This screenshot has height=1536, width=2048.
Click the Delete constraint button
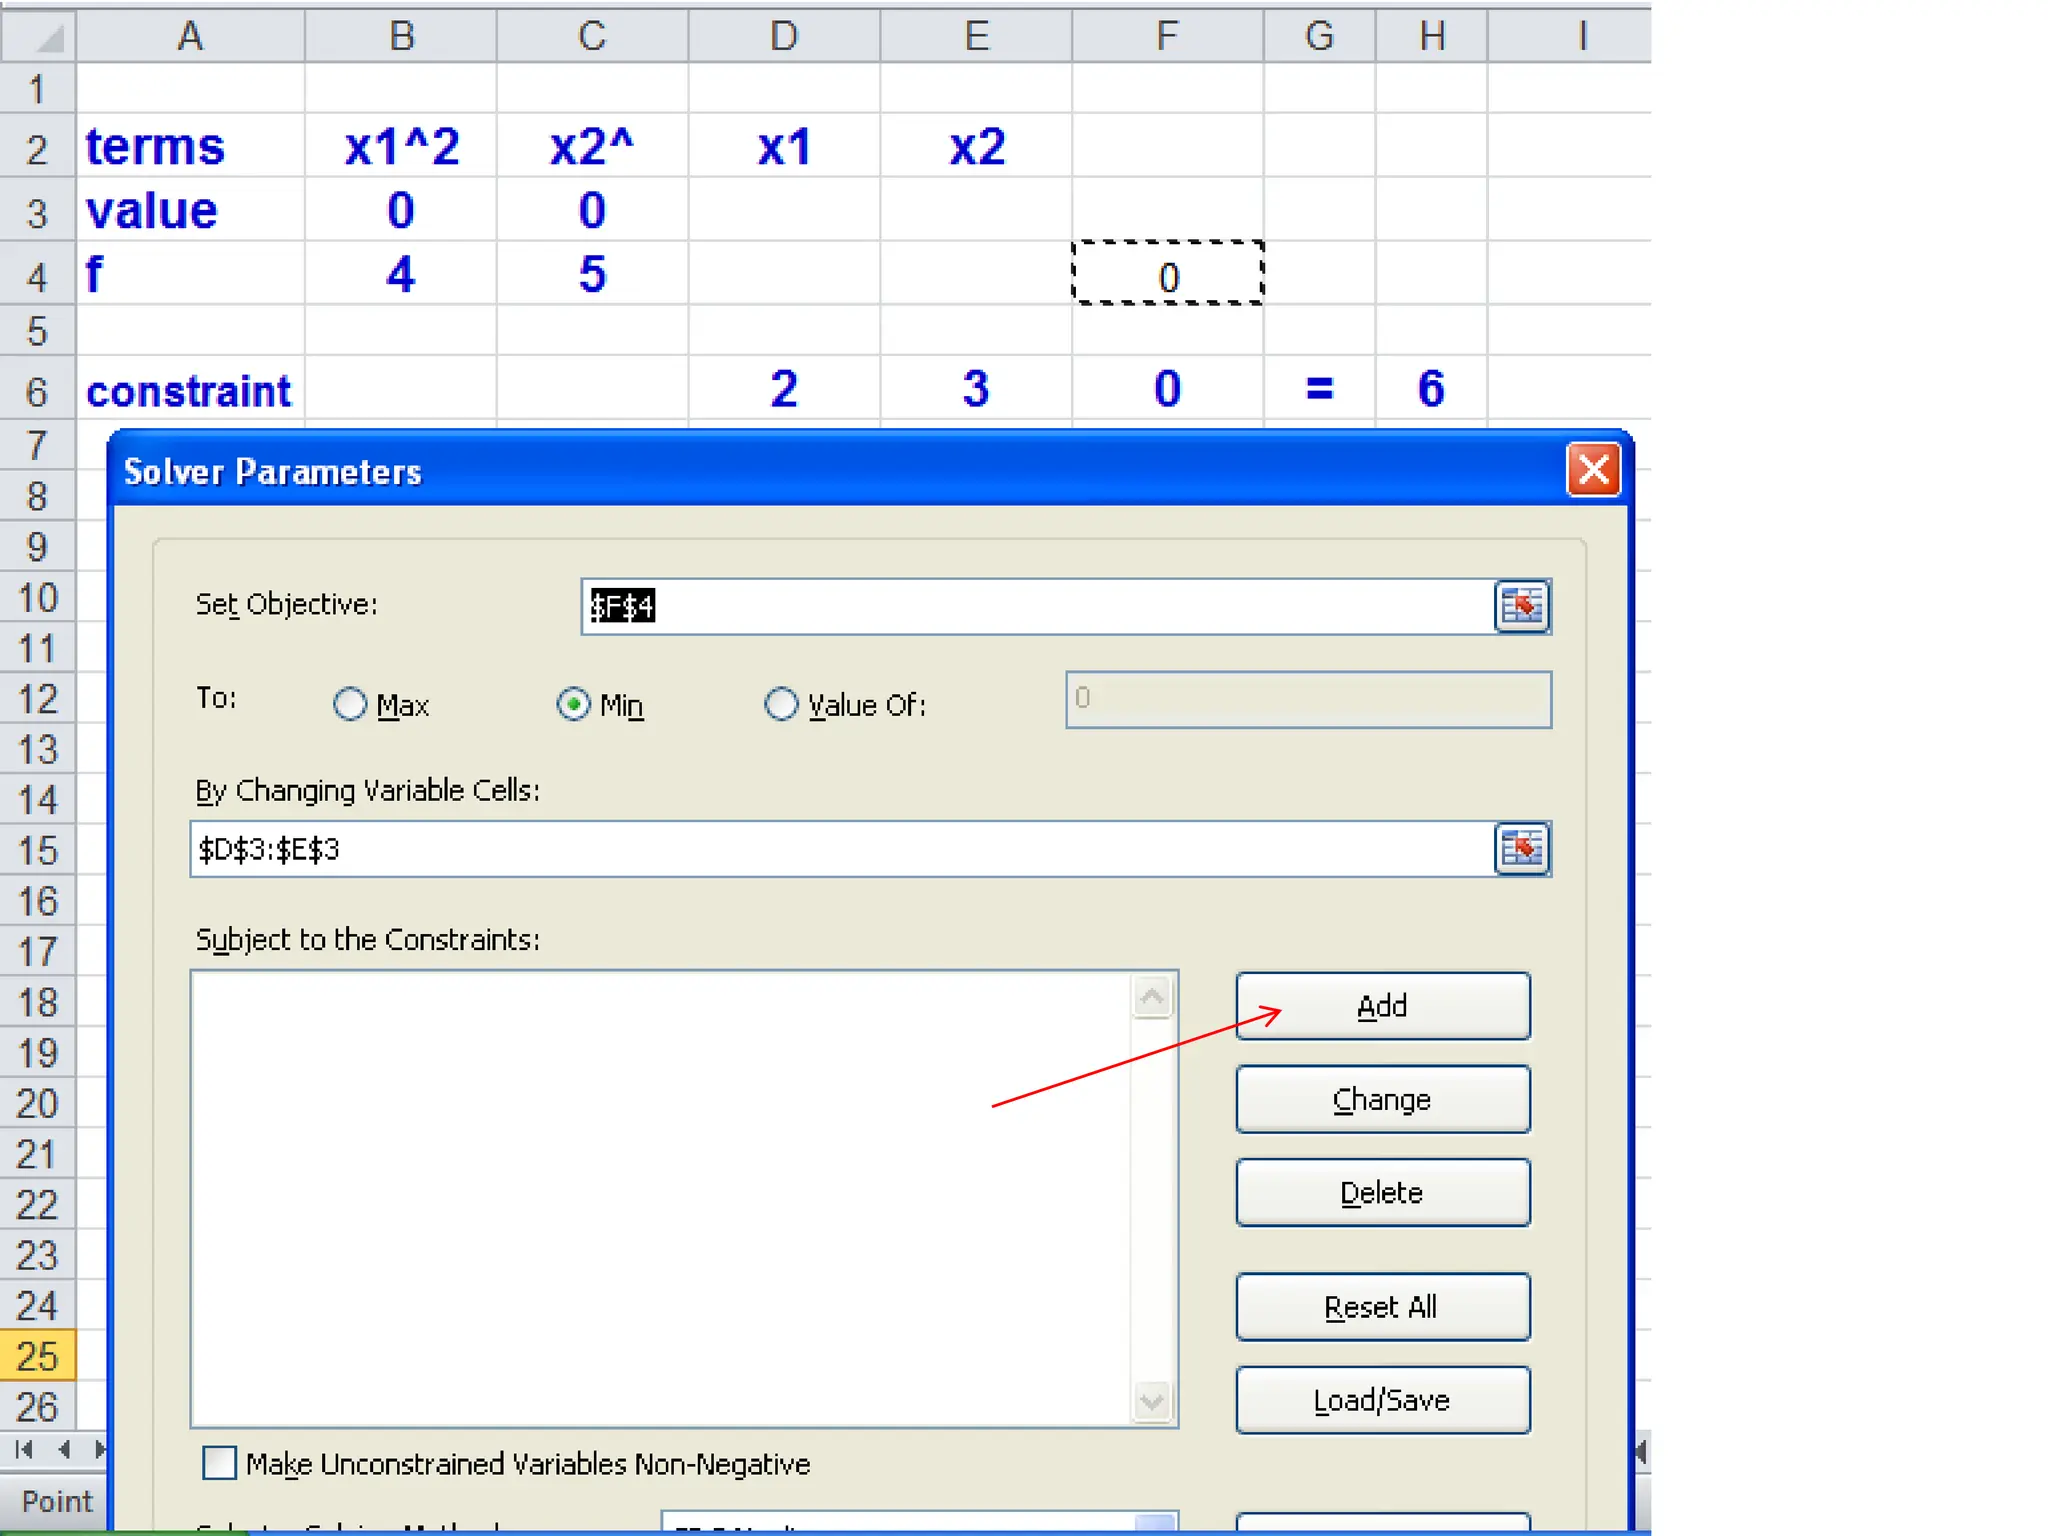point(1382,1192)
